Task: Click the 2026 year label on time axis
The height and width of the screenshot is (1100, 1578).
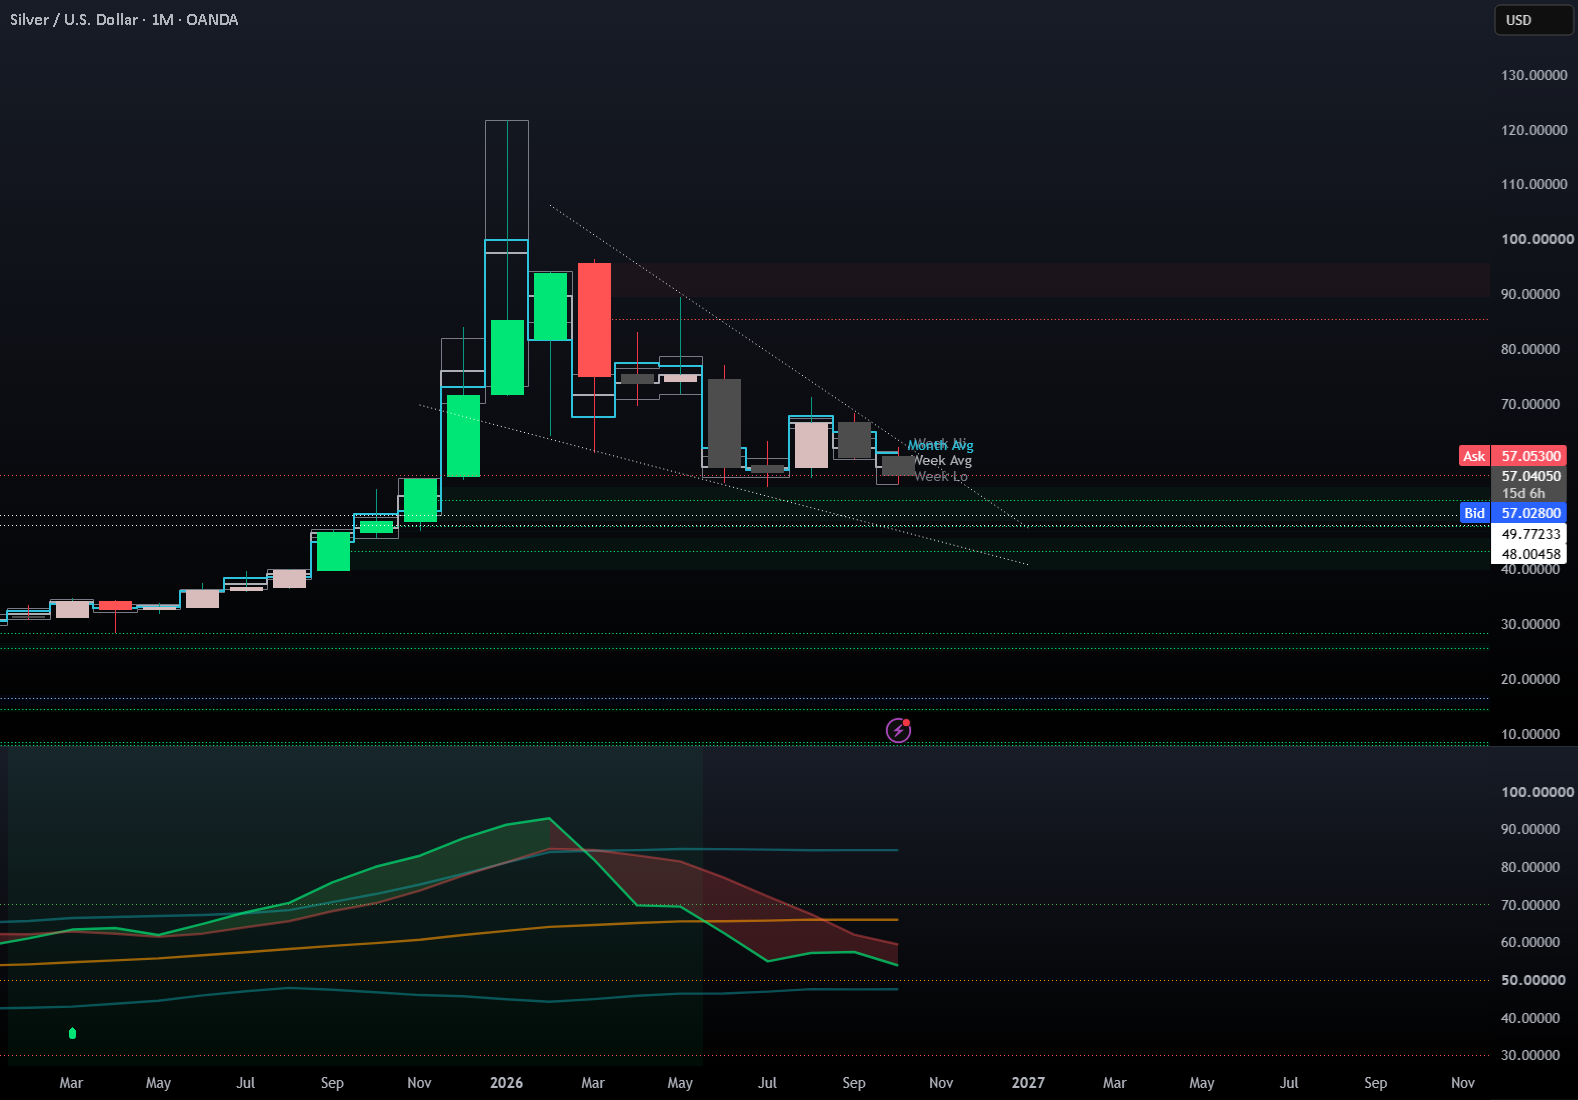Action: coord(506,1083)
